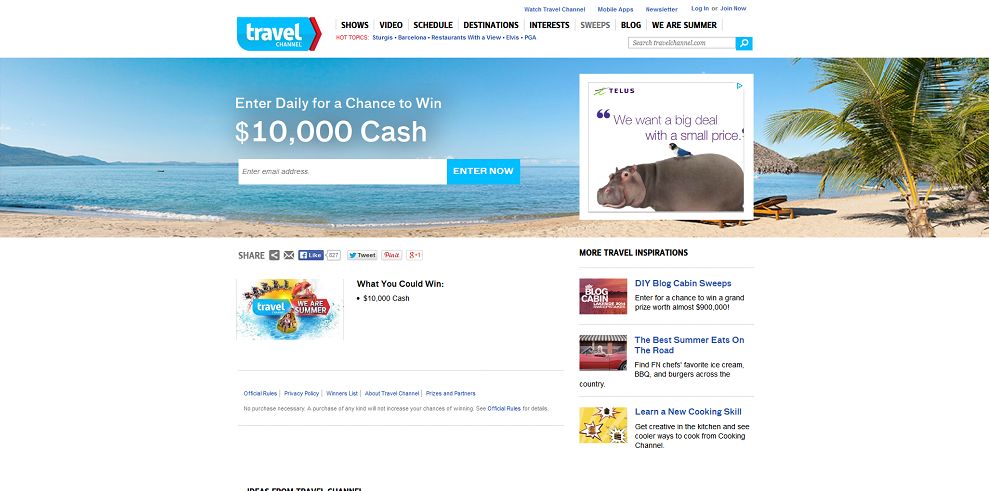Click the Enter Now button
The image size is (989, 491).
(483, 171)
